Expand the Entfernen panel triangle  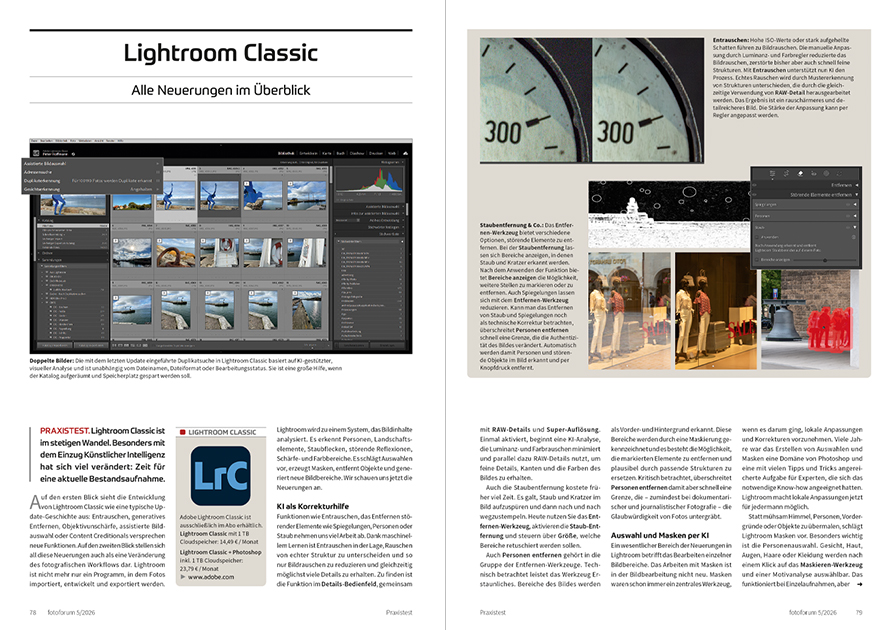tap(857, 185)
